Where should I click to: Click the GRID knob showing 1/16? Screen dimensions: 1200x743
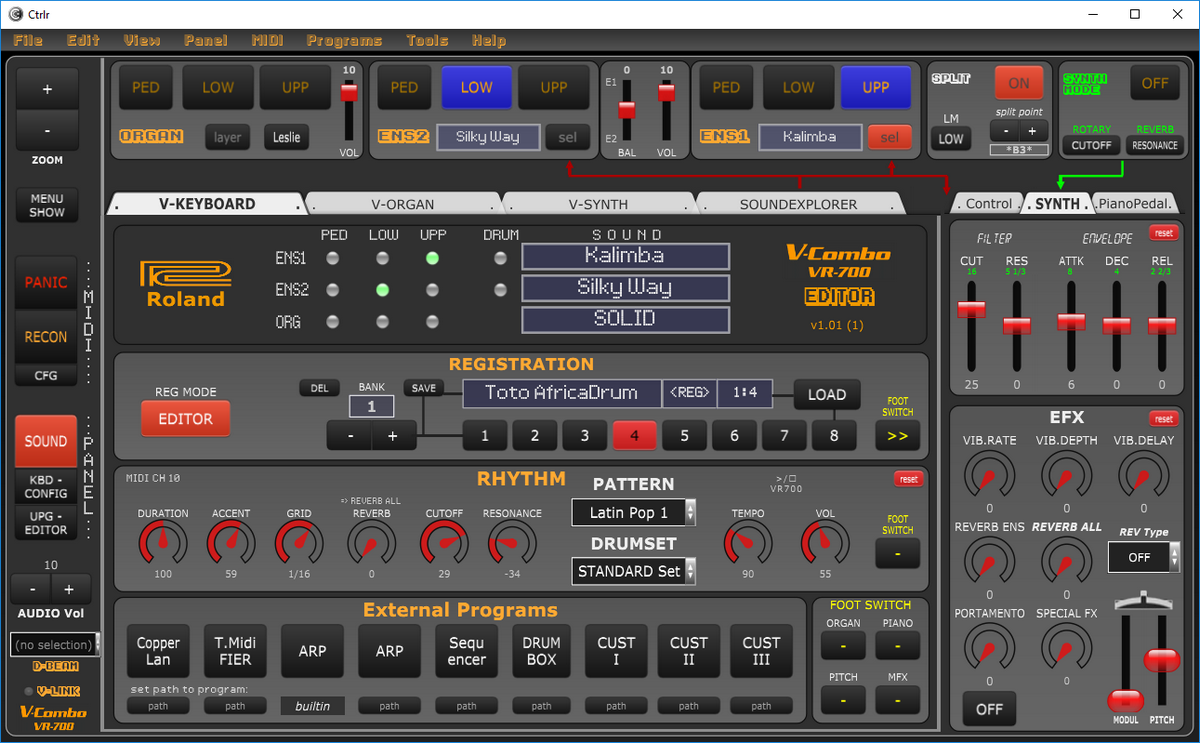click(299, 544)
